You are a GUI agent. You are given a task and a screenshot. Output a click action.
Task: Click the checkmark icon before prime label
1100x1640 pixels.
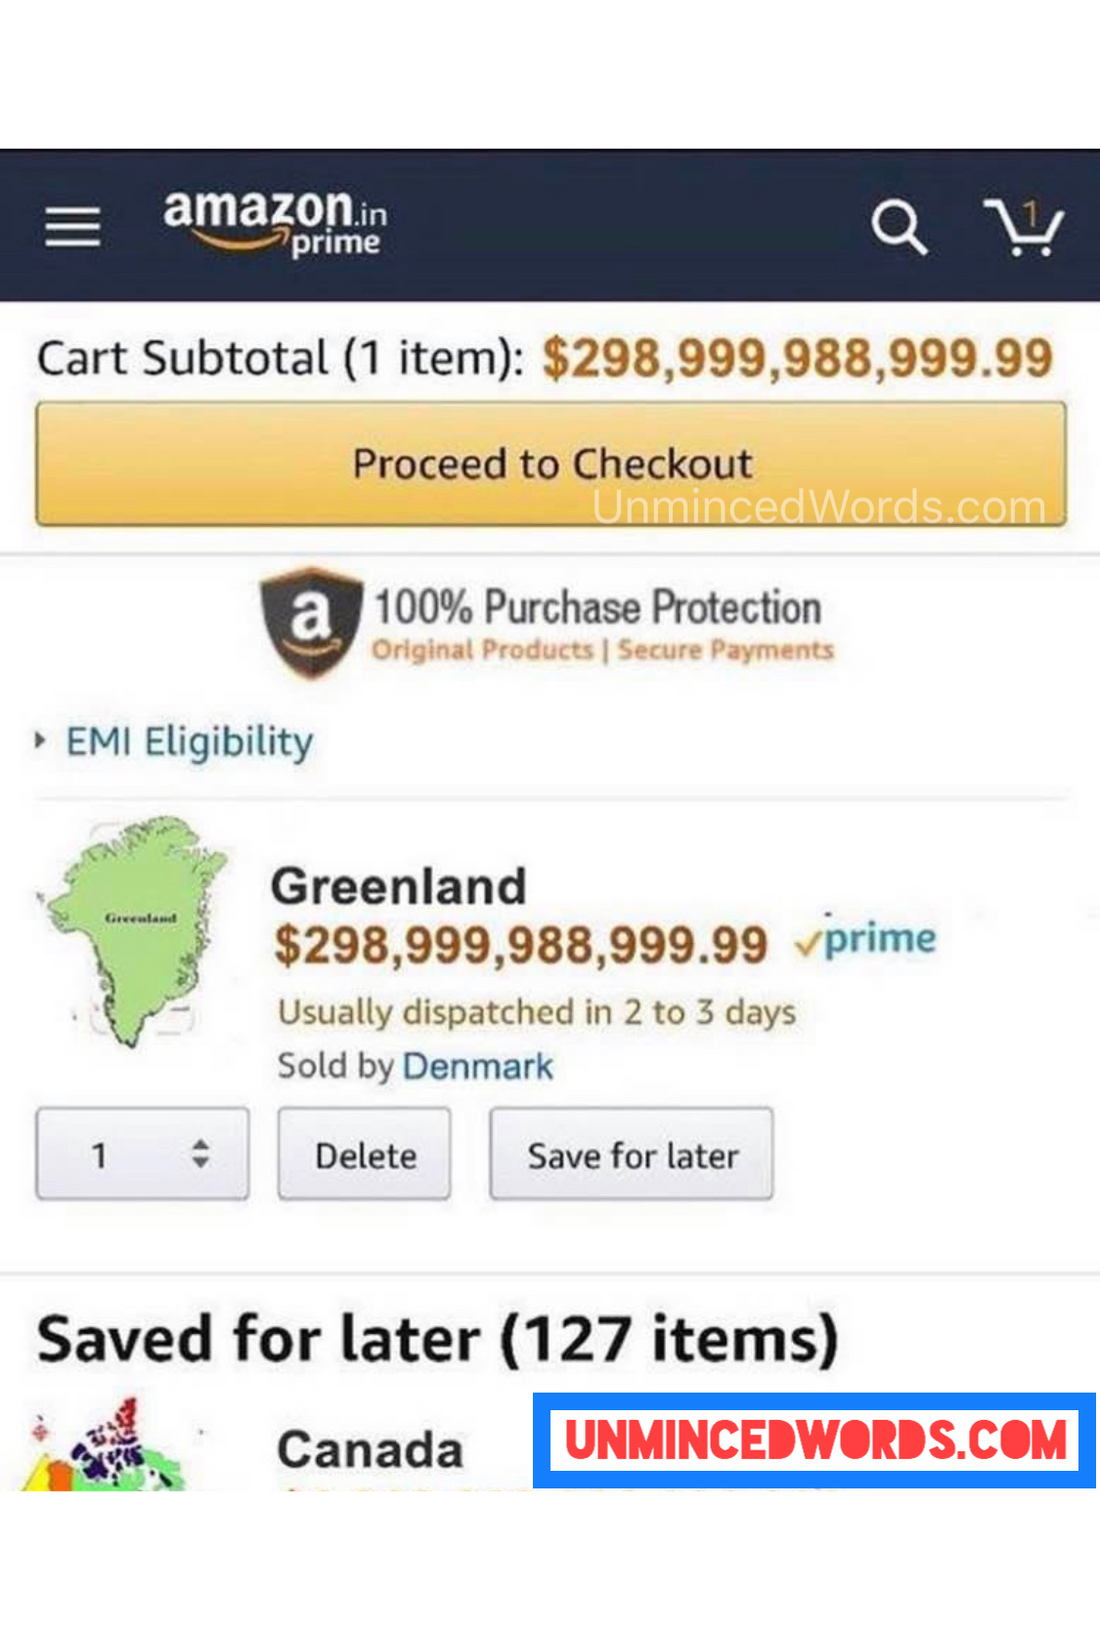pos(810,940)
